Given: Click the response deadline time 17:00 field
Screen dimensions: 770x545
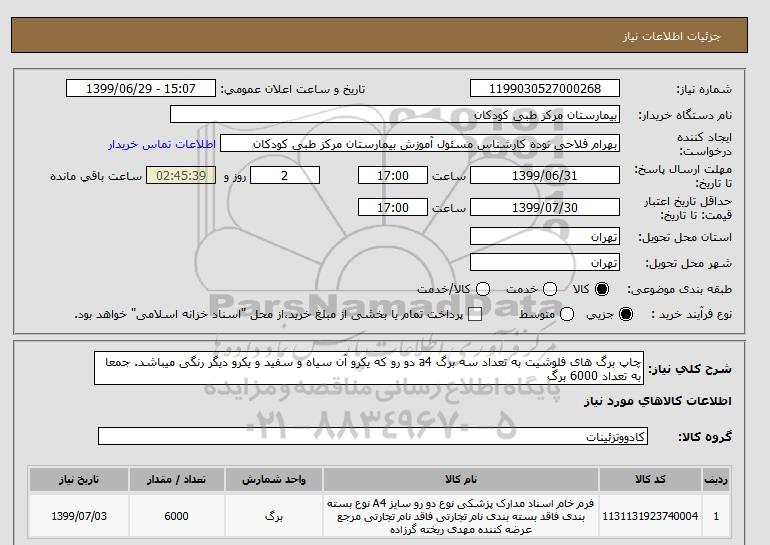Looking at the screenshot, I should tap(393, 175).
